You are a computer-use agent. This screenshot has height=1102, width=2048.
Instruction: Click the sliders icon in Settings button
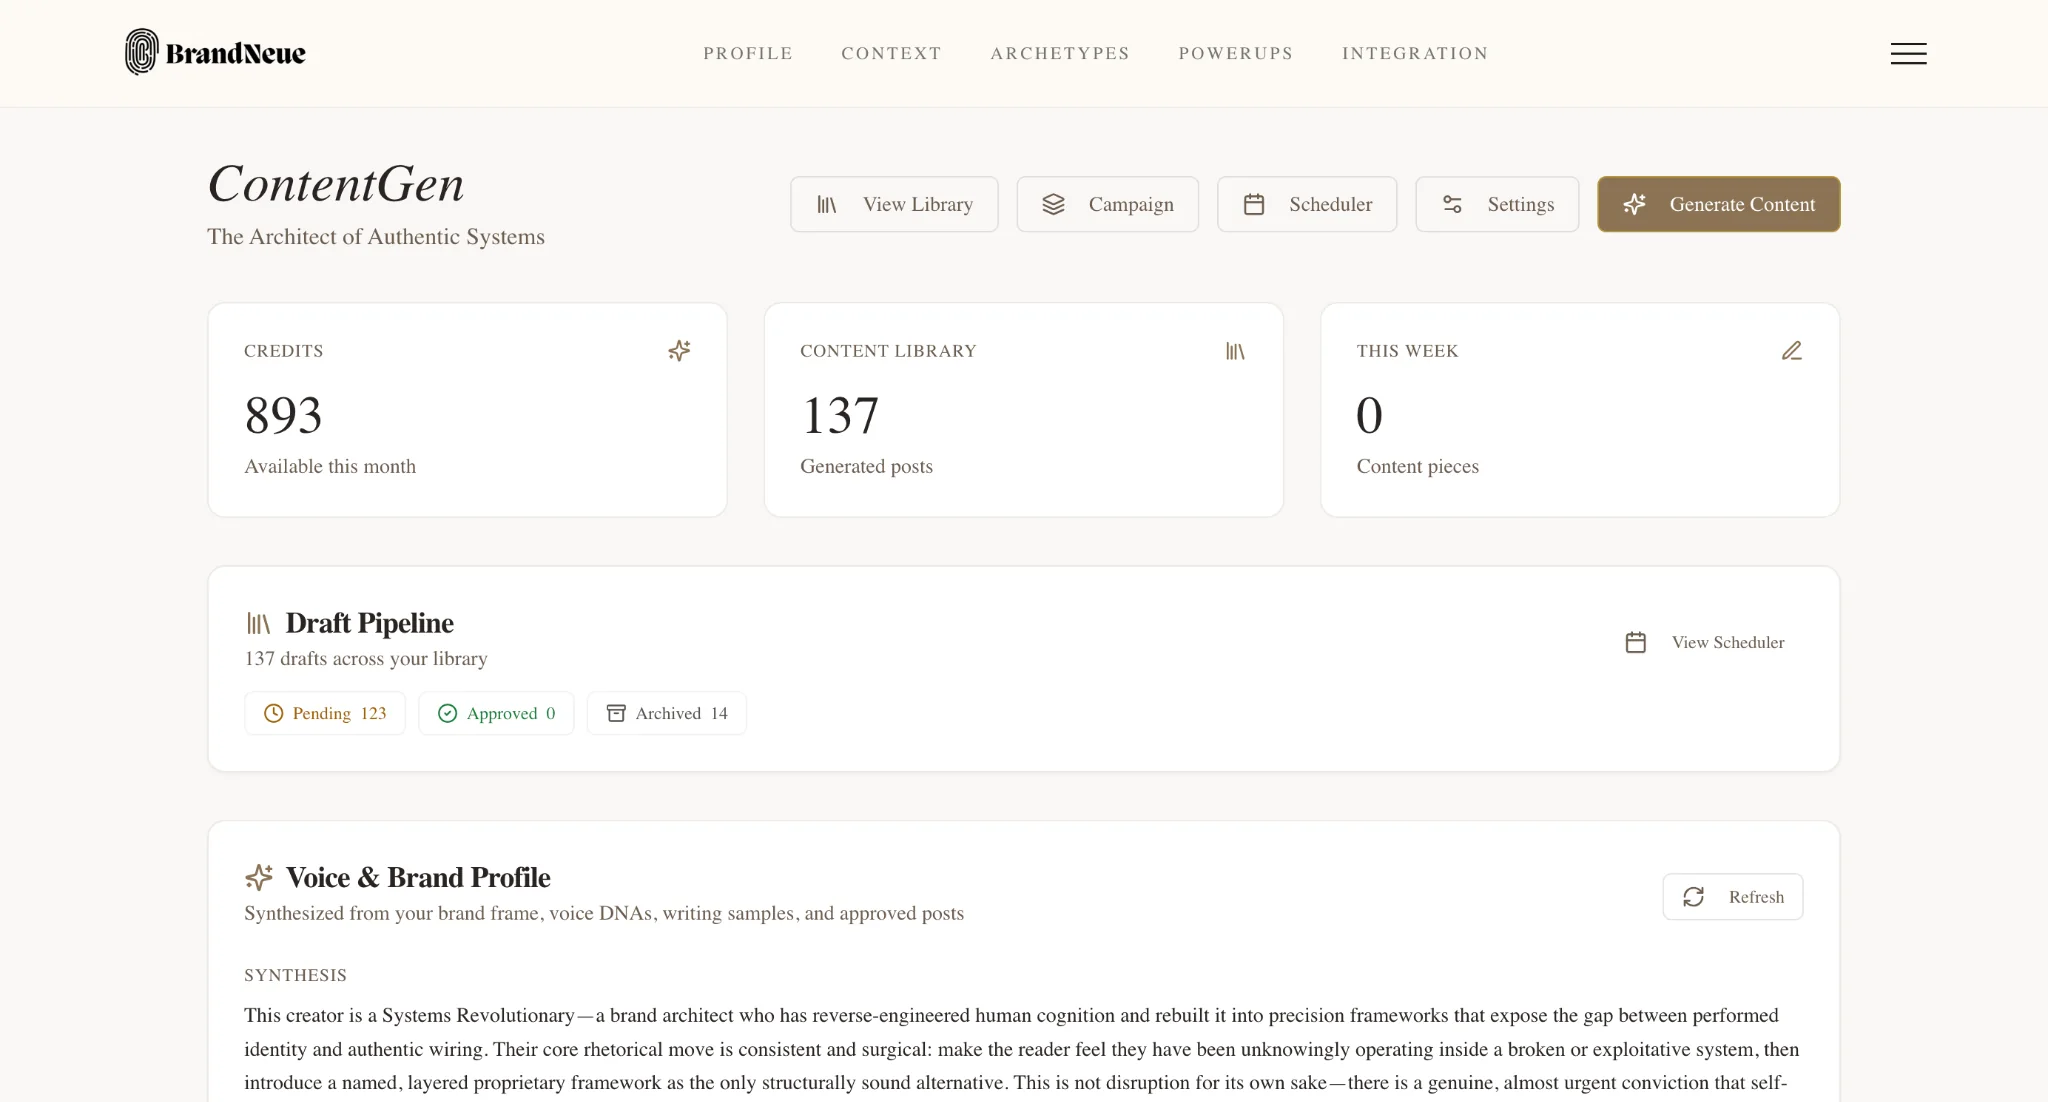coord(1452,204)
